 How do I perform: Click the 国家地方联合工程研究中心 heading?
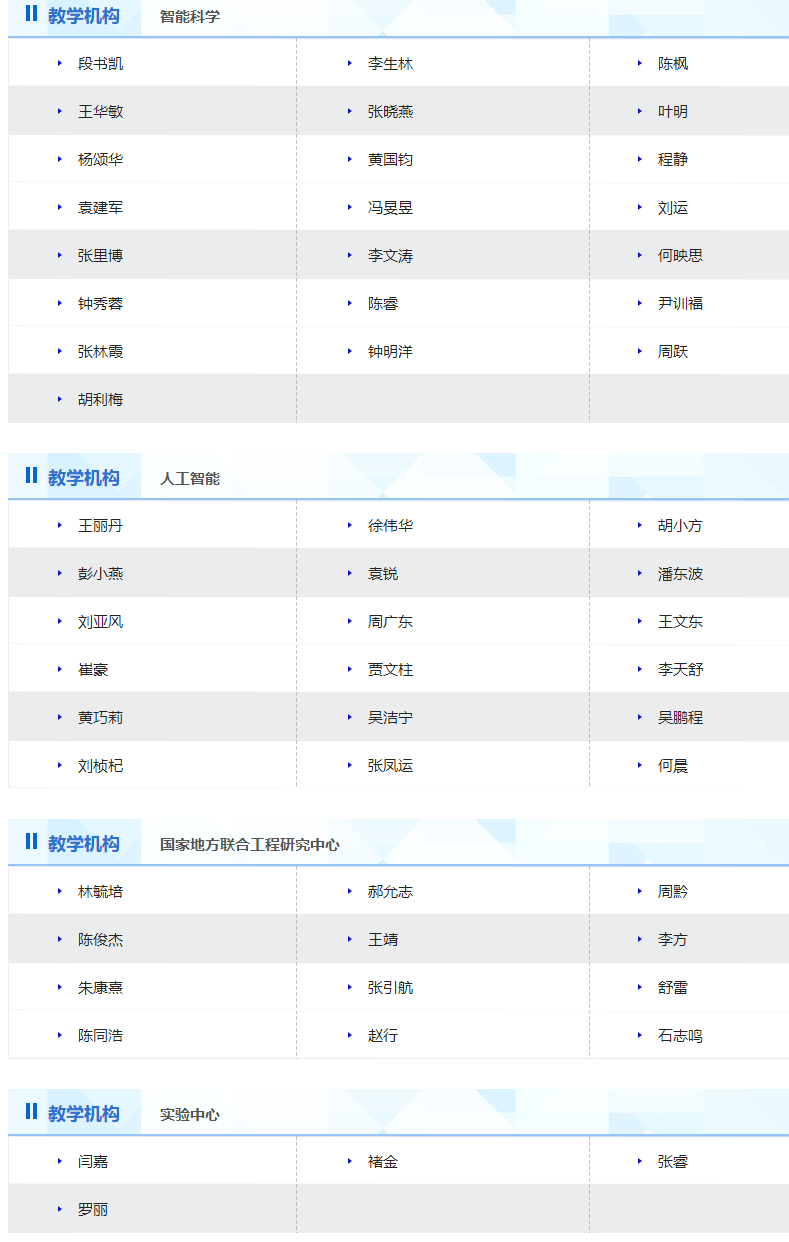[x=249, y=845]
